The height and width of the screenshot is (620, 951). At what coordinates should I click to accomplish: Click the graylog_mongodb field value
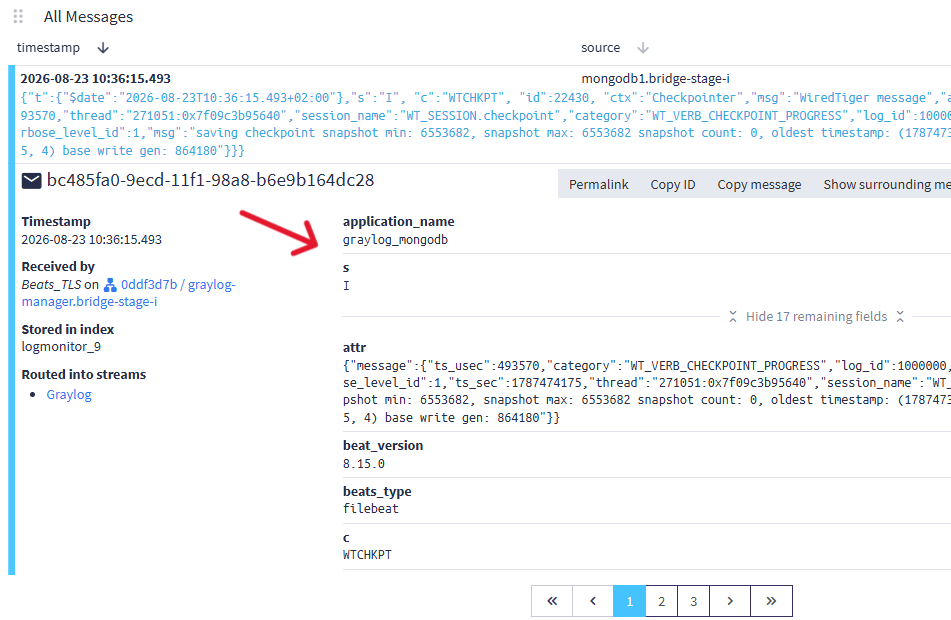click(x=395, y=240)
